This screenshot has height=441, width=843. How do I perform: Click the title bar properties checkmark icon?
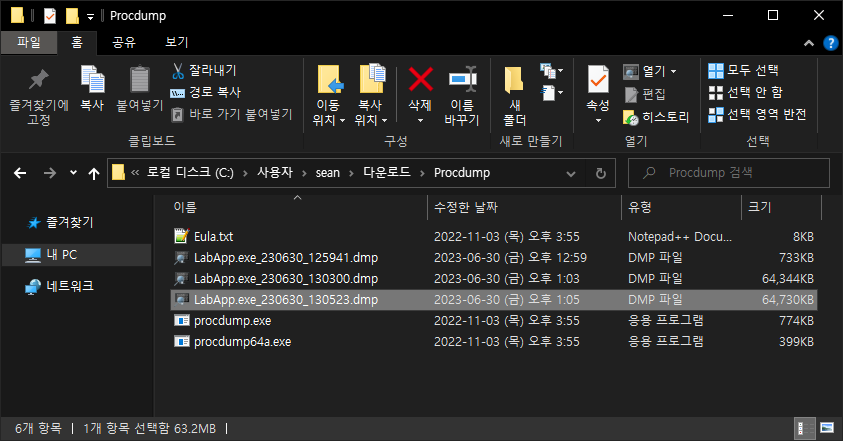49,16
